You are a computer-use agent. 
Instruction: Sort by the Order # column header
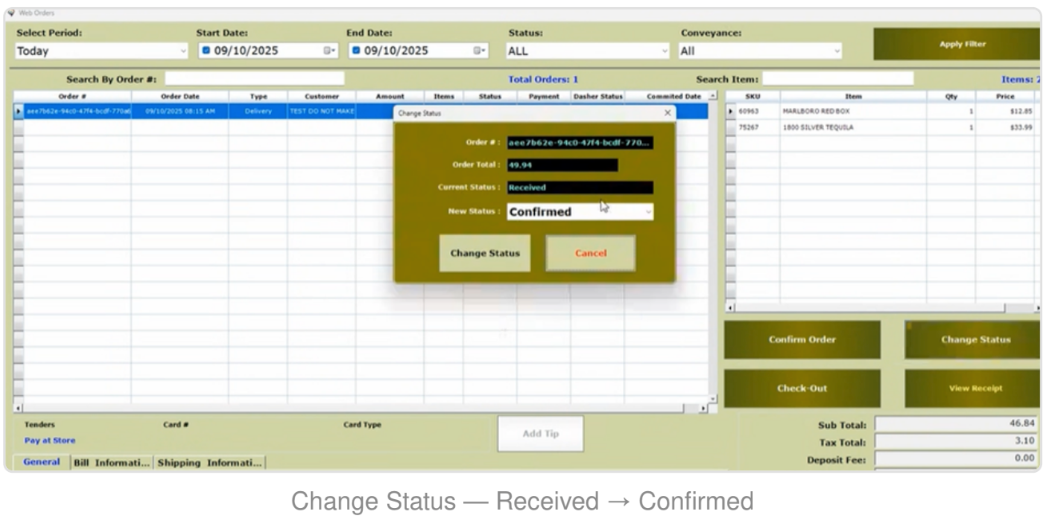pos(72,97)
